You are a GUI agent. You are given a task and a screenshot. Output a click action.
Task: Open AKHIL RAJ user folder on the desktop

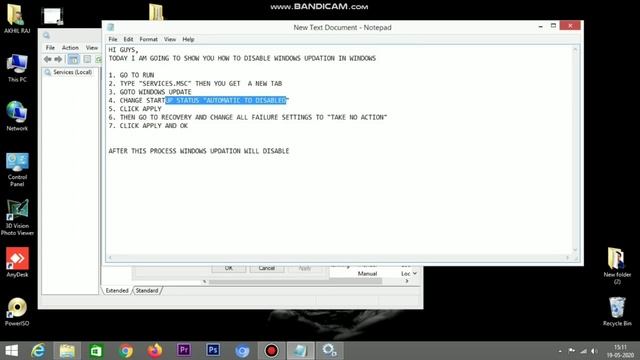[x=17, y=19]
